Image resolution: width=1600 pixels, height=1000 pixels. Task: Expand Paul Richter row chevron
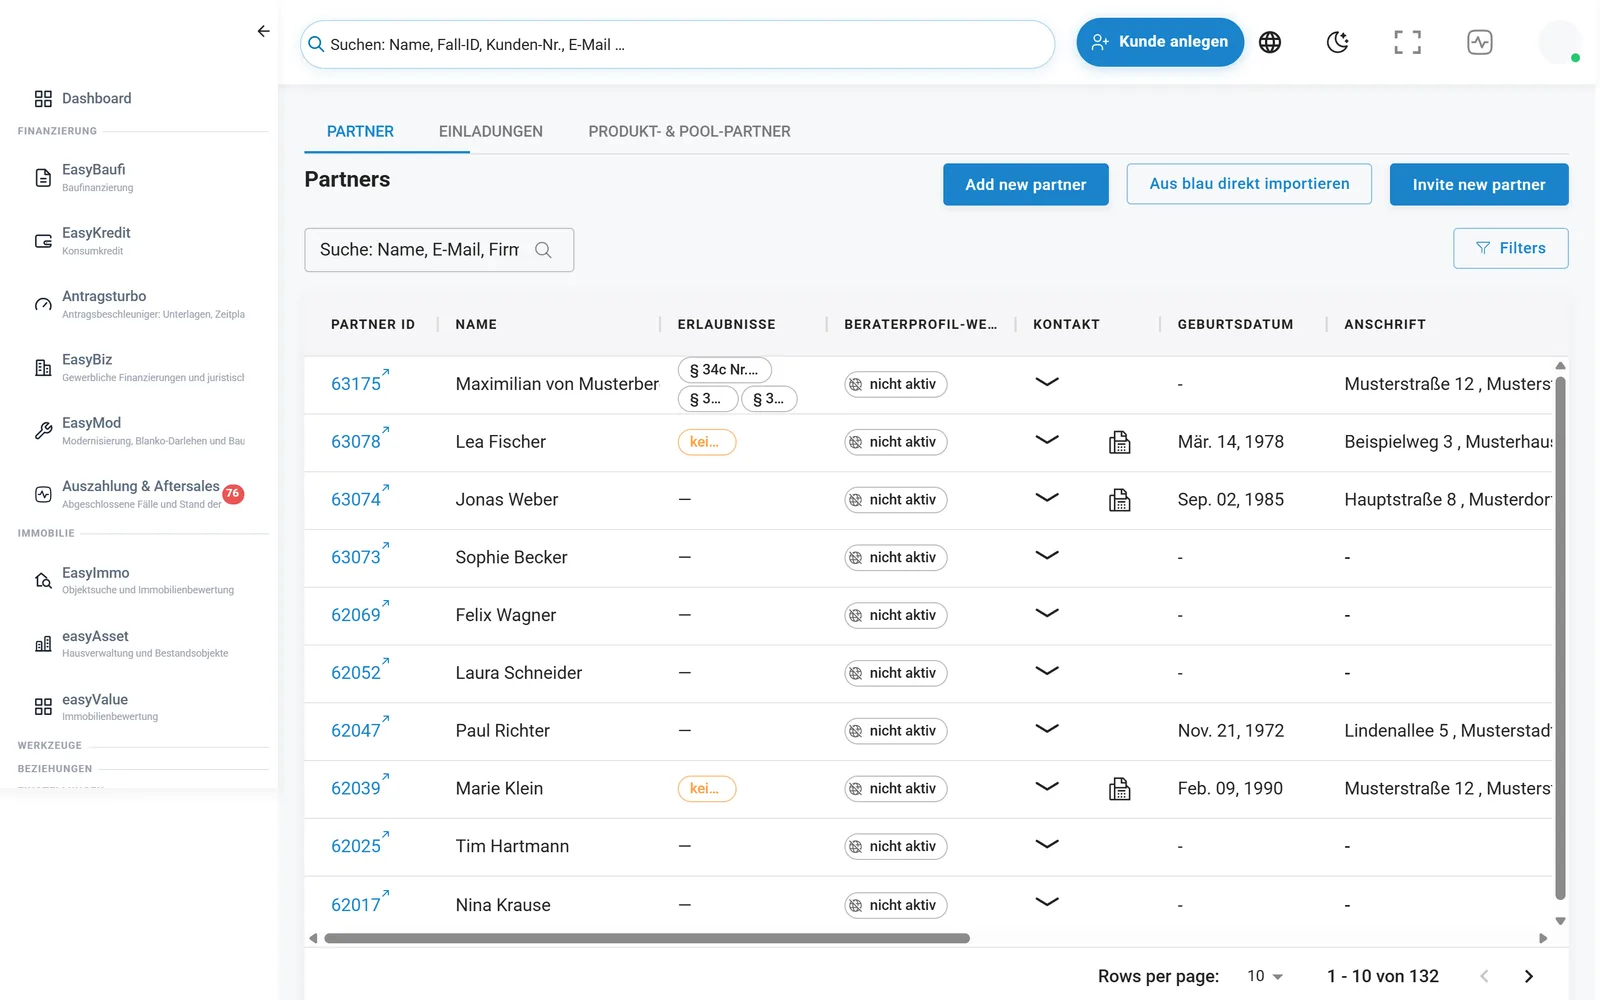tap(1047, 729)
